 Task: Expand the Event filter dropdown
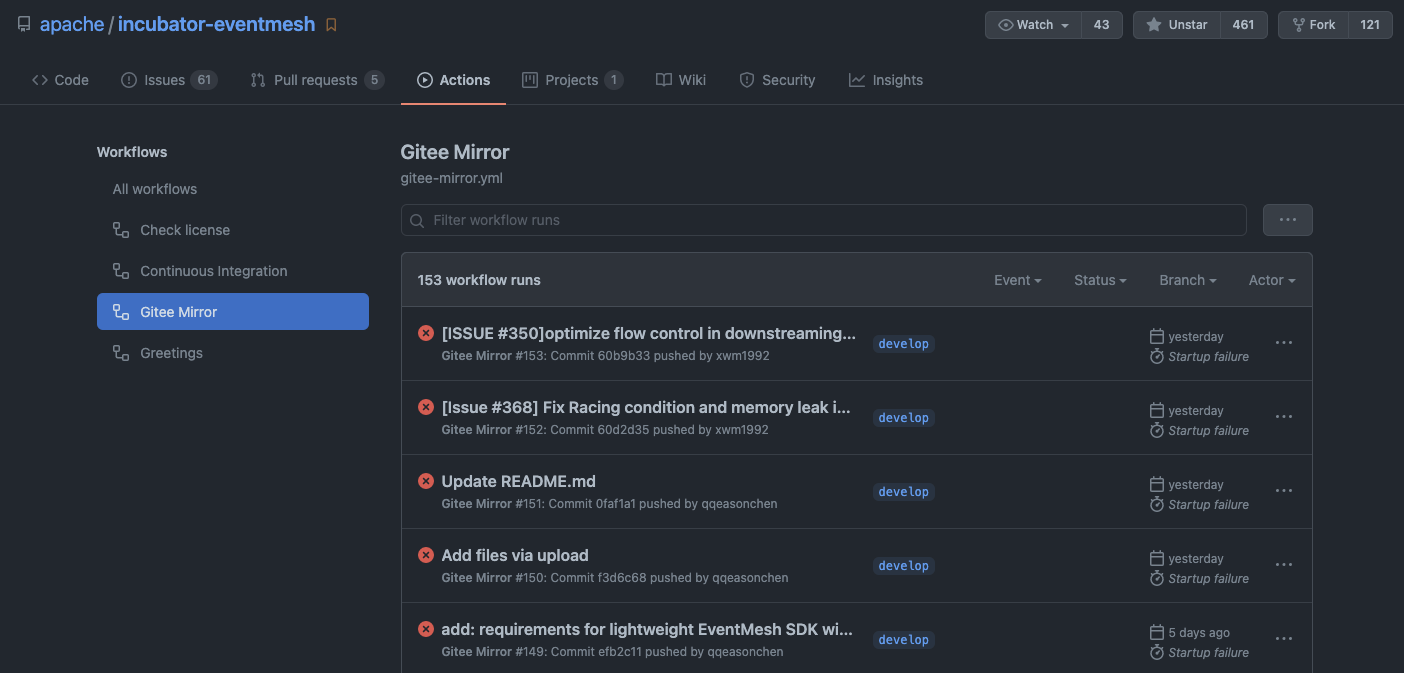pyautogui.click(x=1017, y=280)
